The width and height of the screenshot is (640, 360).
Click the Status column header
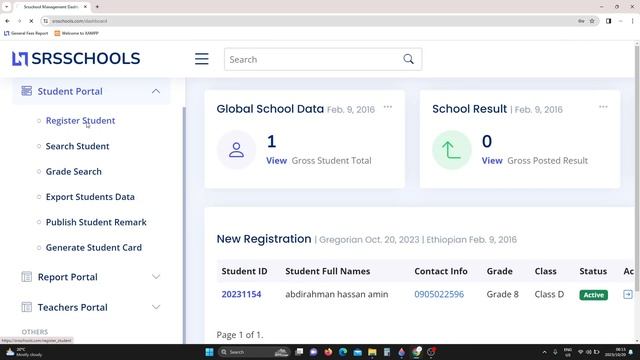593,271
